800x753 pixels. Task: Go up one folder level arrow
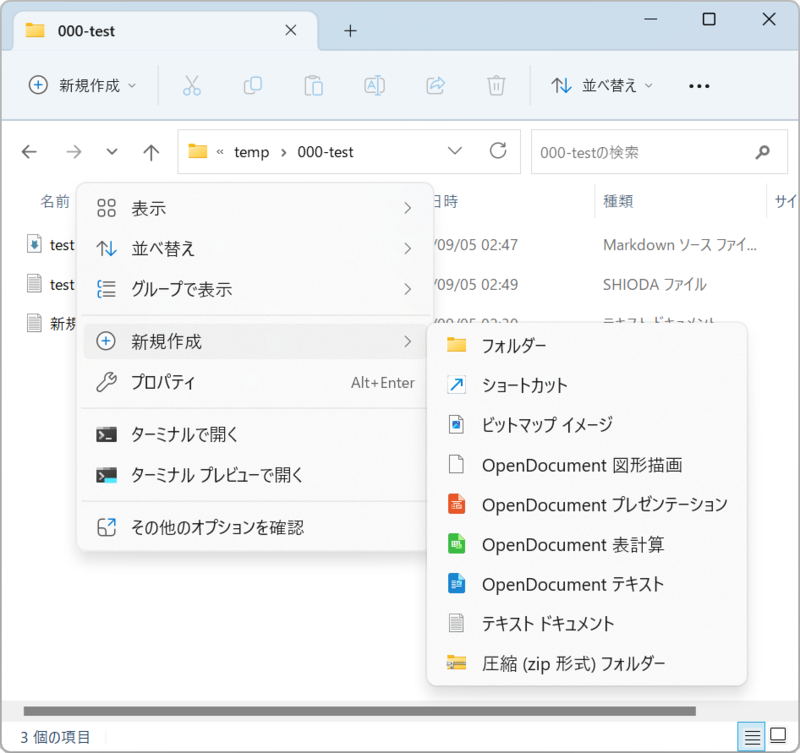tap(151, 152)
